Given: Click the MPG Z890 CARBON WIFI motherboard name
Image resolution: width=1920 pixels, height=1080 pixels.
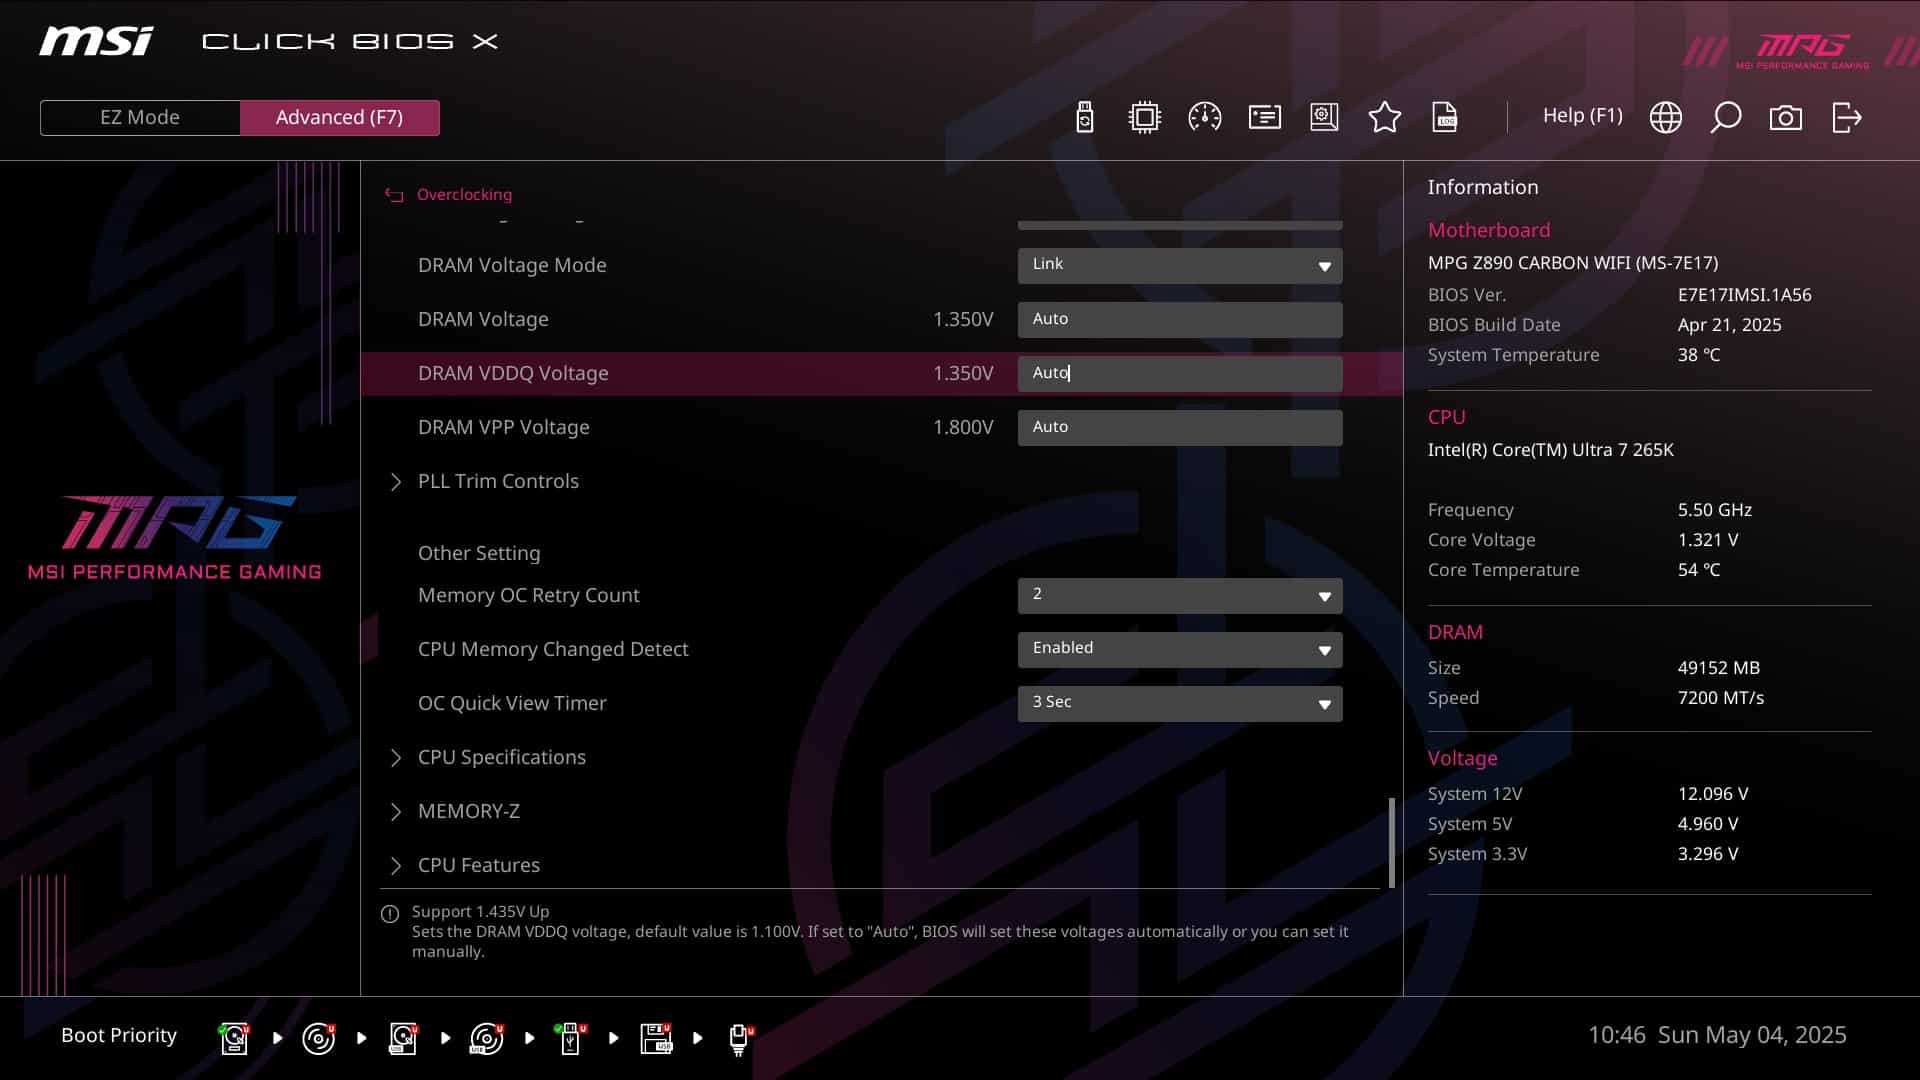Looking at the screenshot, I should pyautogui.click(x=1573, y=263).
